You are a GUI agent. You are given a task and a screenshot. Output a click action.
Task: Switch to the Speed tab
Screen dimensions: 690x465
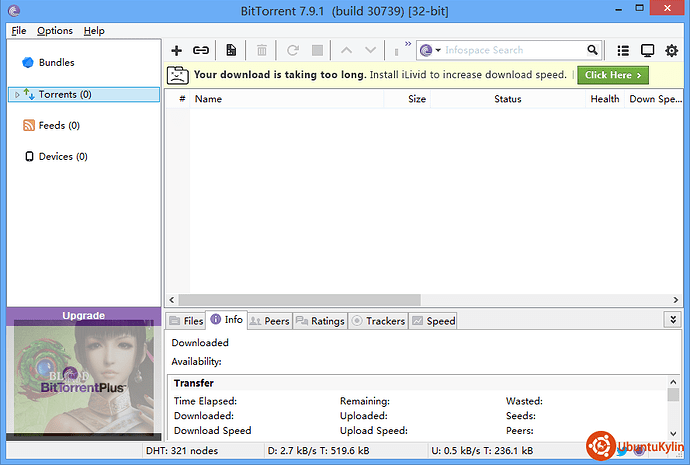pyautogui.click(x=433, y=321)
